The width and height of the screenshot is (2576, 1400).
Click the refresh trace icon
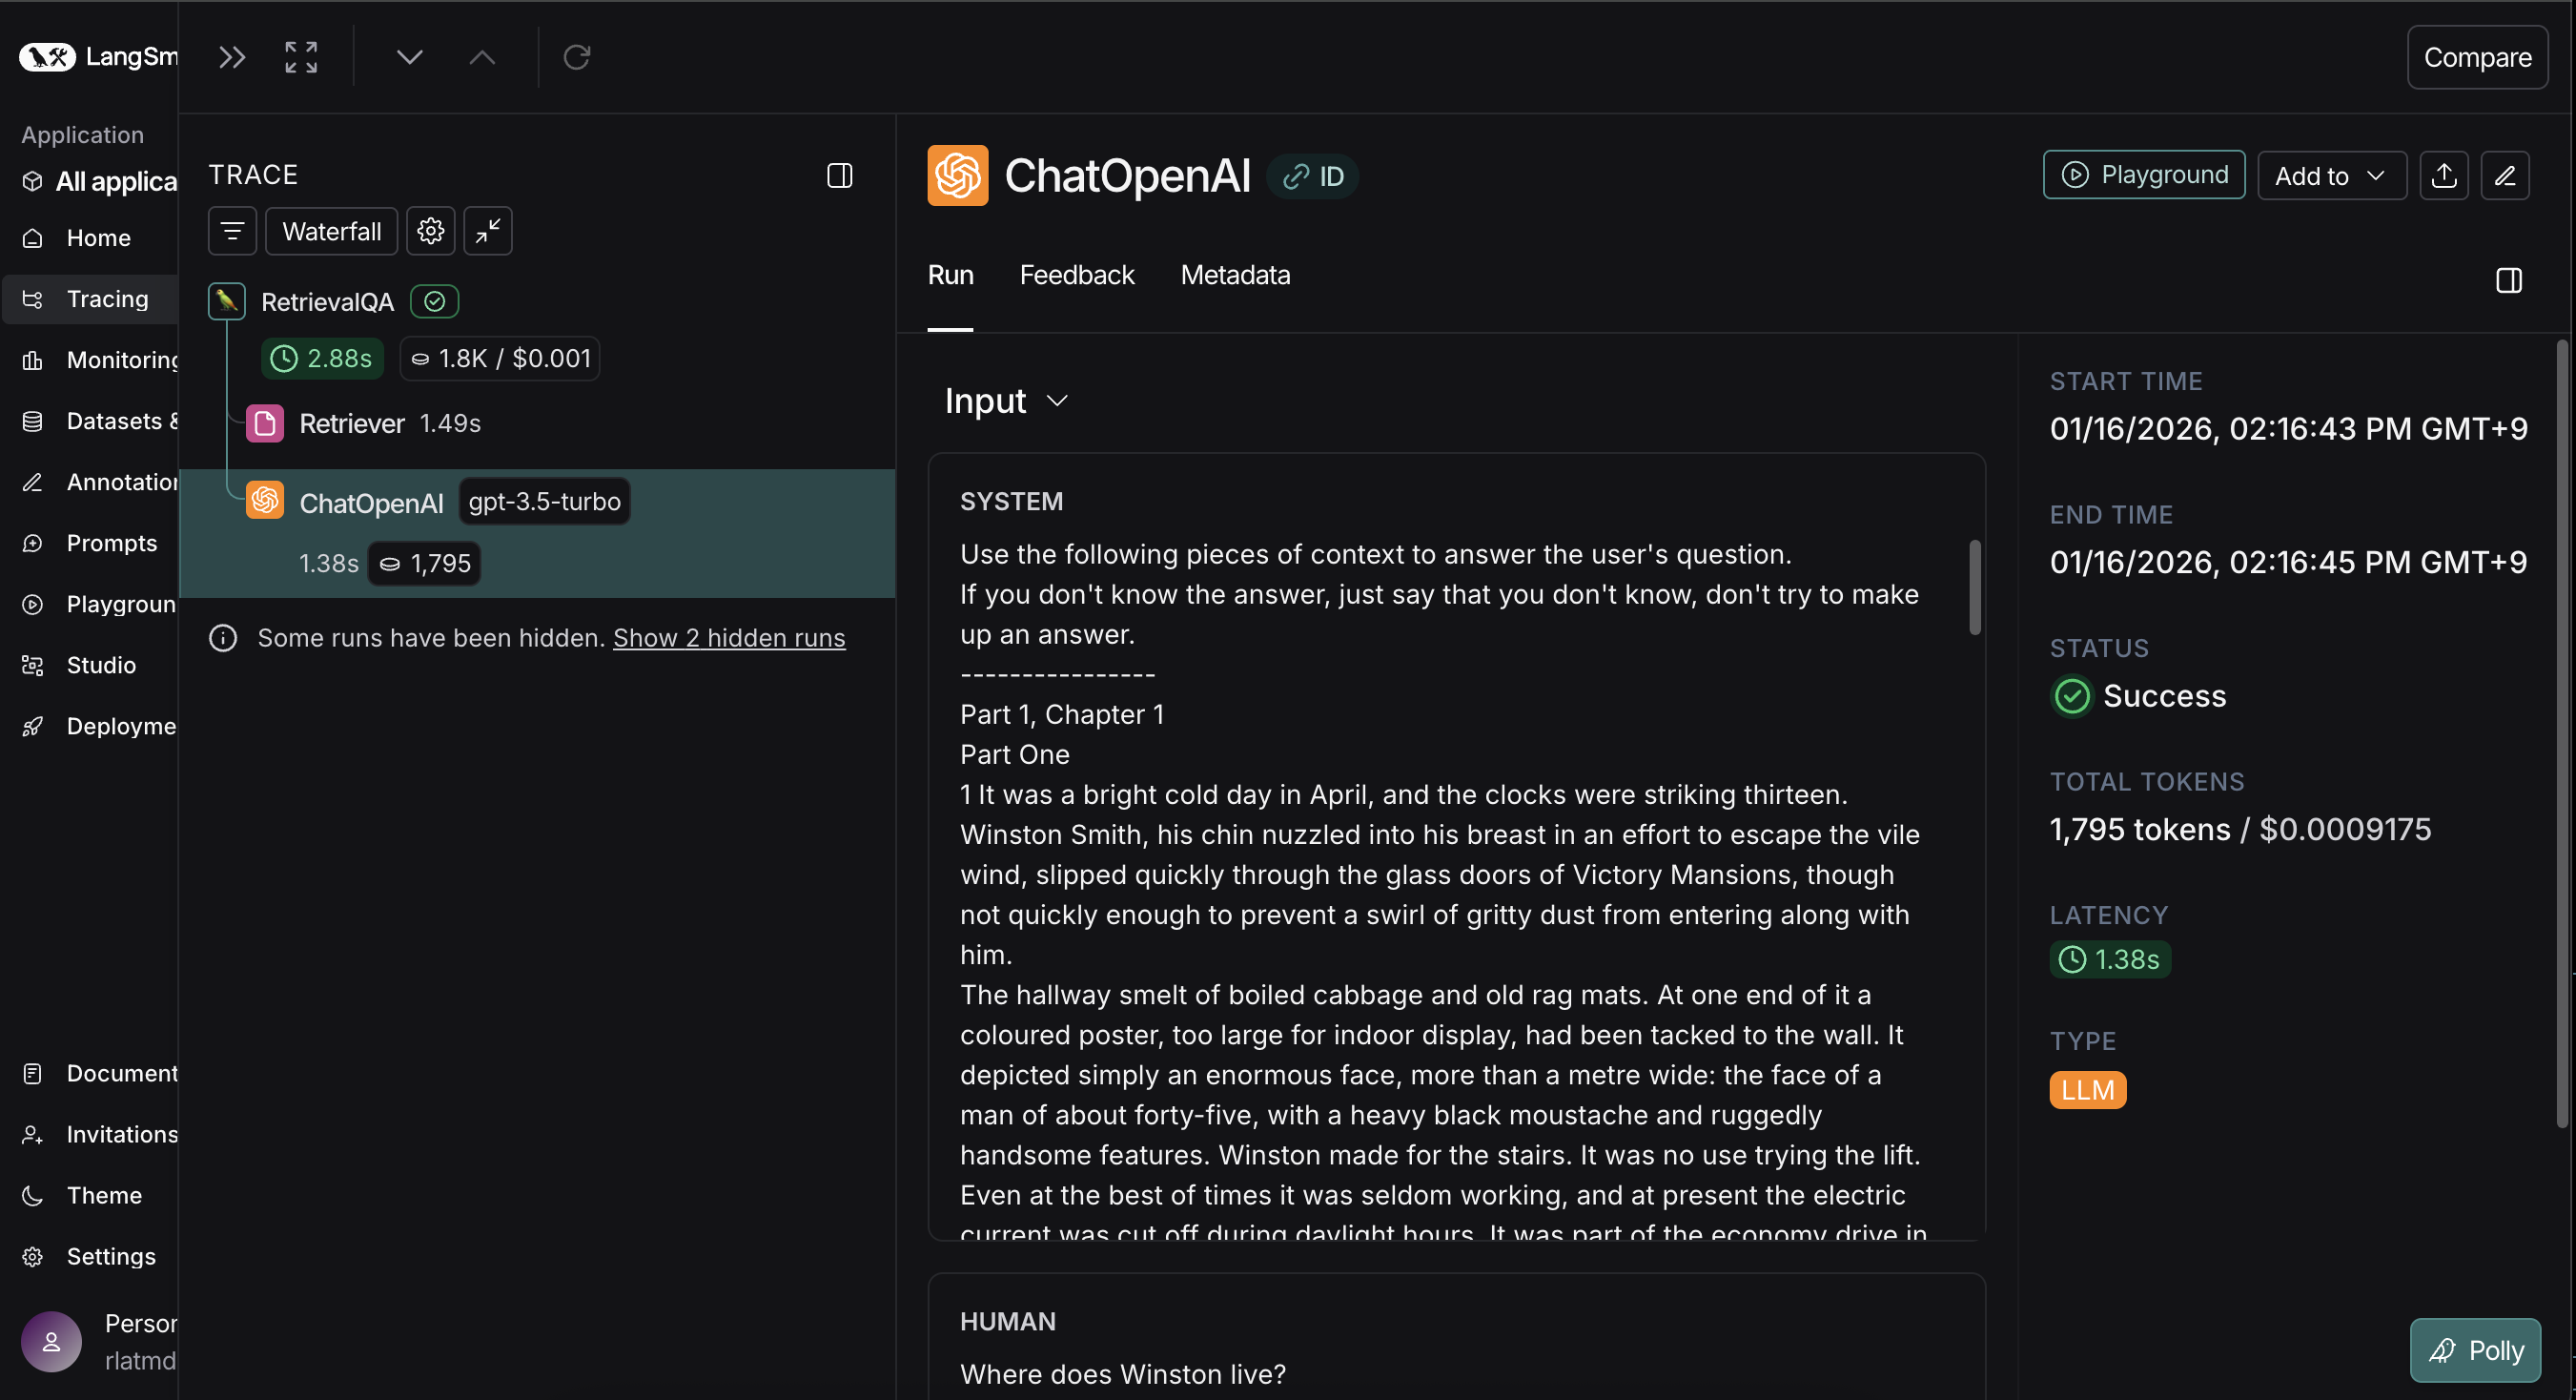pos(577,57)
